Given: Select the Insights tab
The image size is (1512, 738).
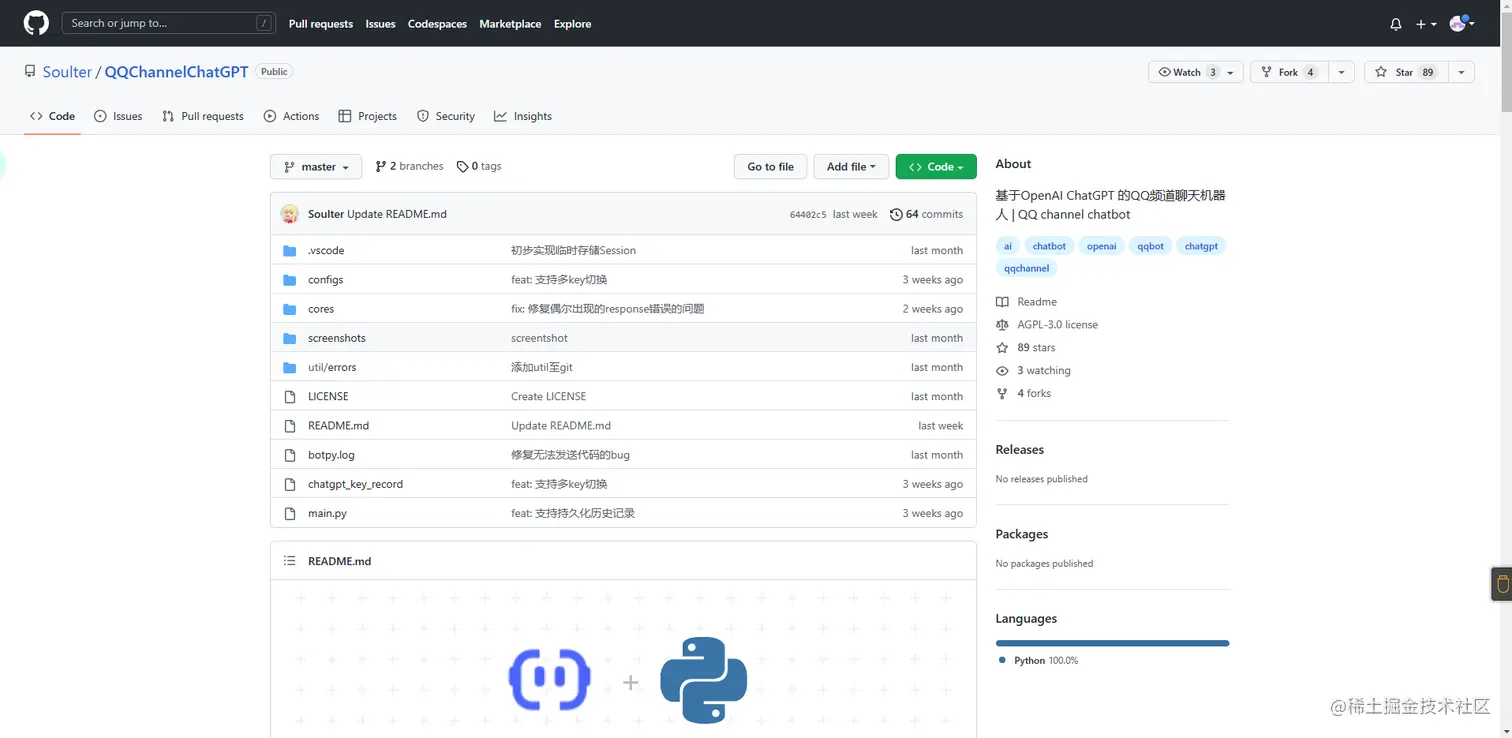Looking at the screenshot, I should click(522, 116).
